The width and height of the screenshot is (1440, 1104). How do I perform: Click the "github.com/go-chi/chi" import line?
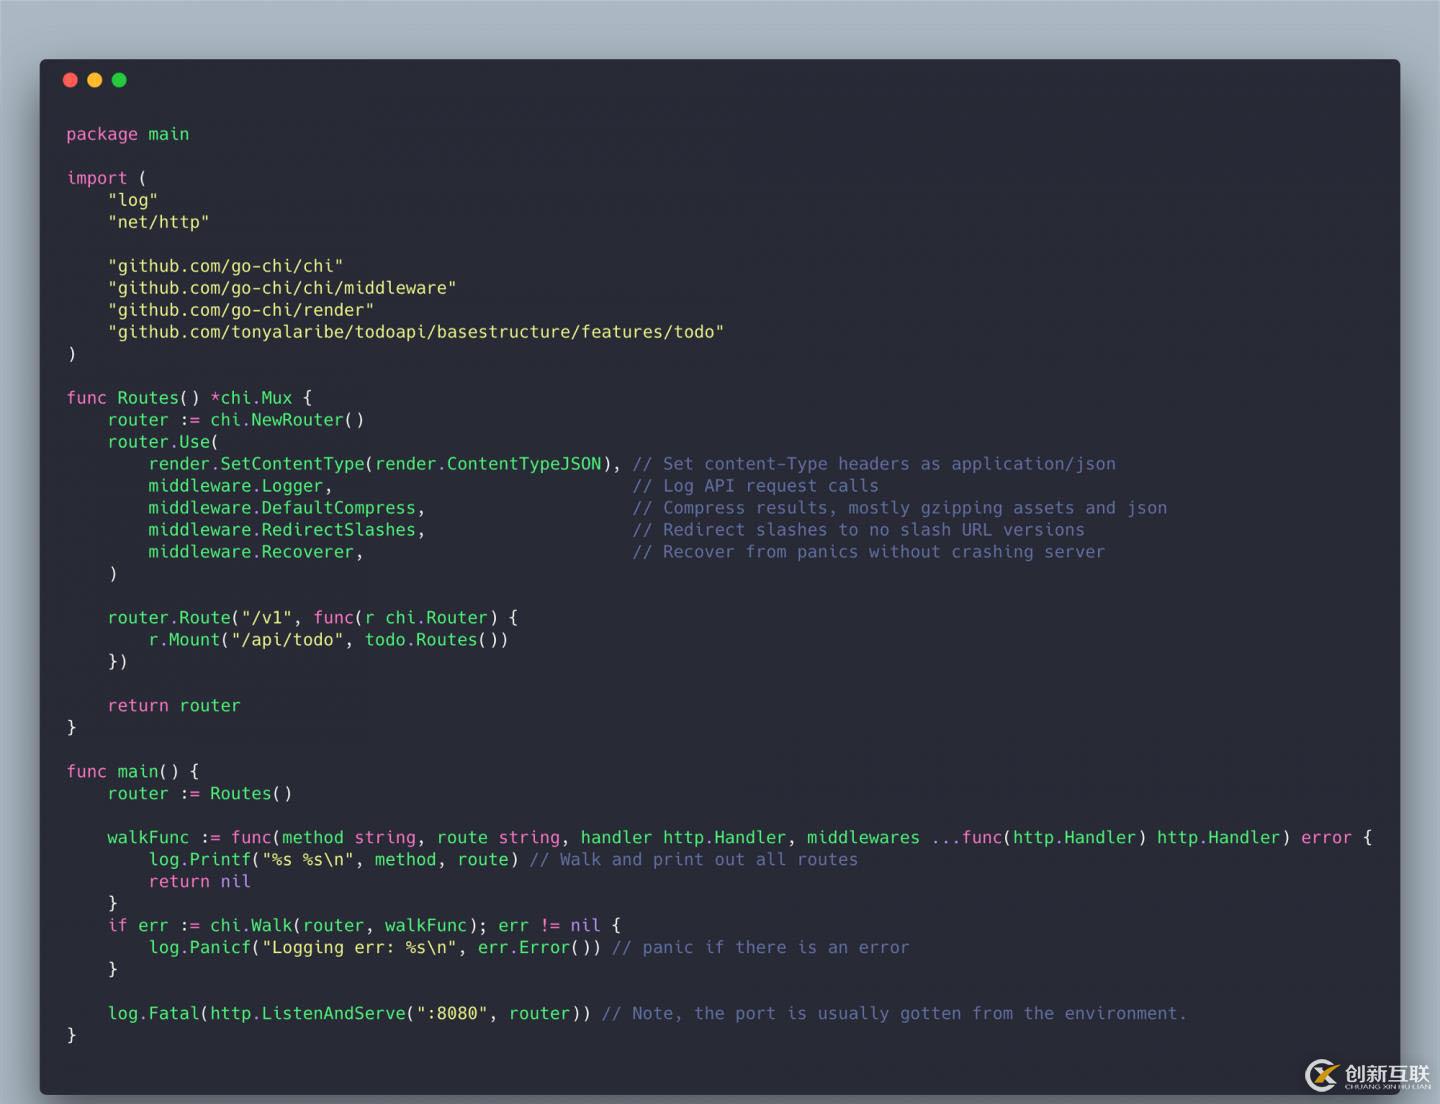coord(225,266)
